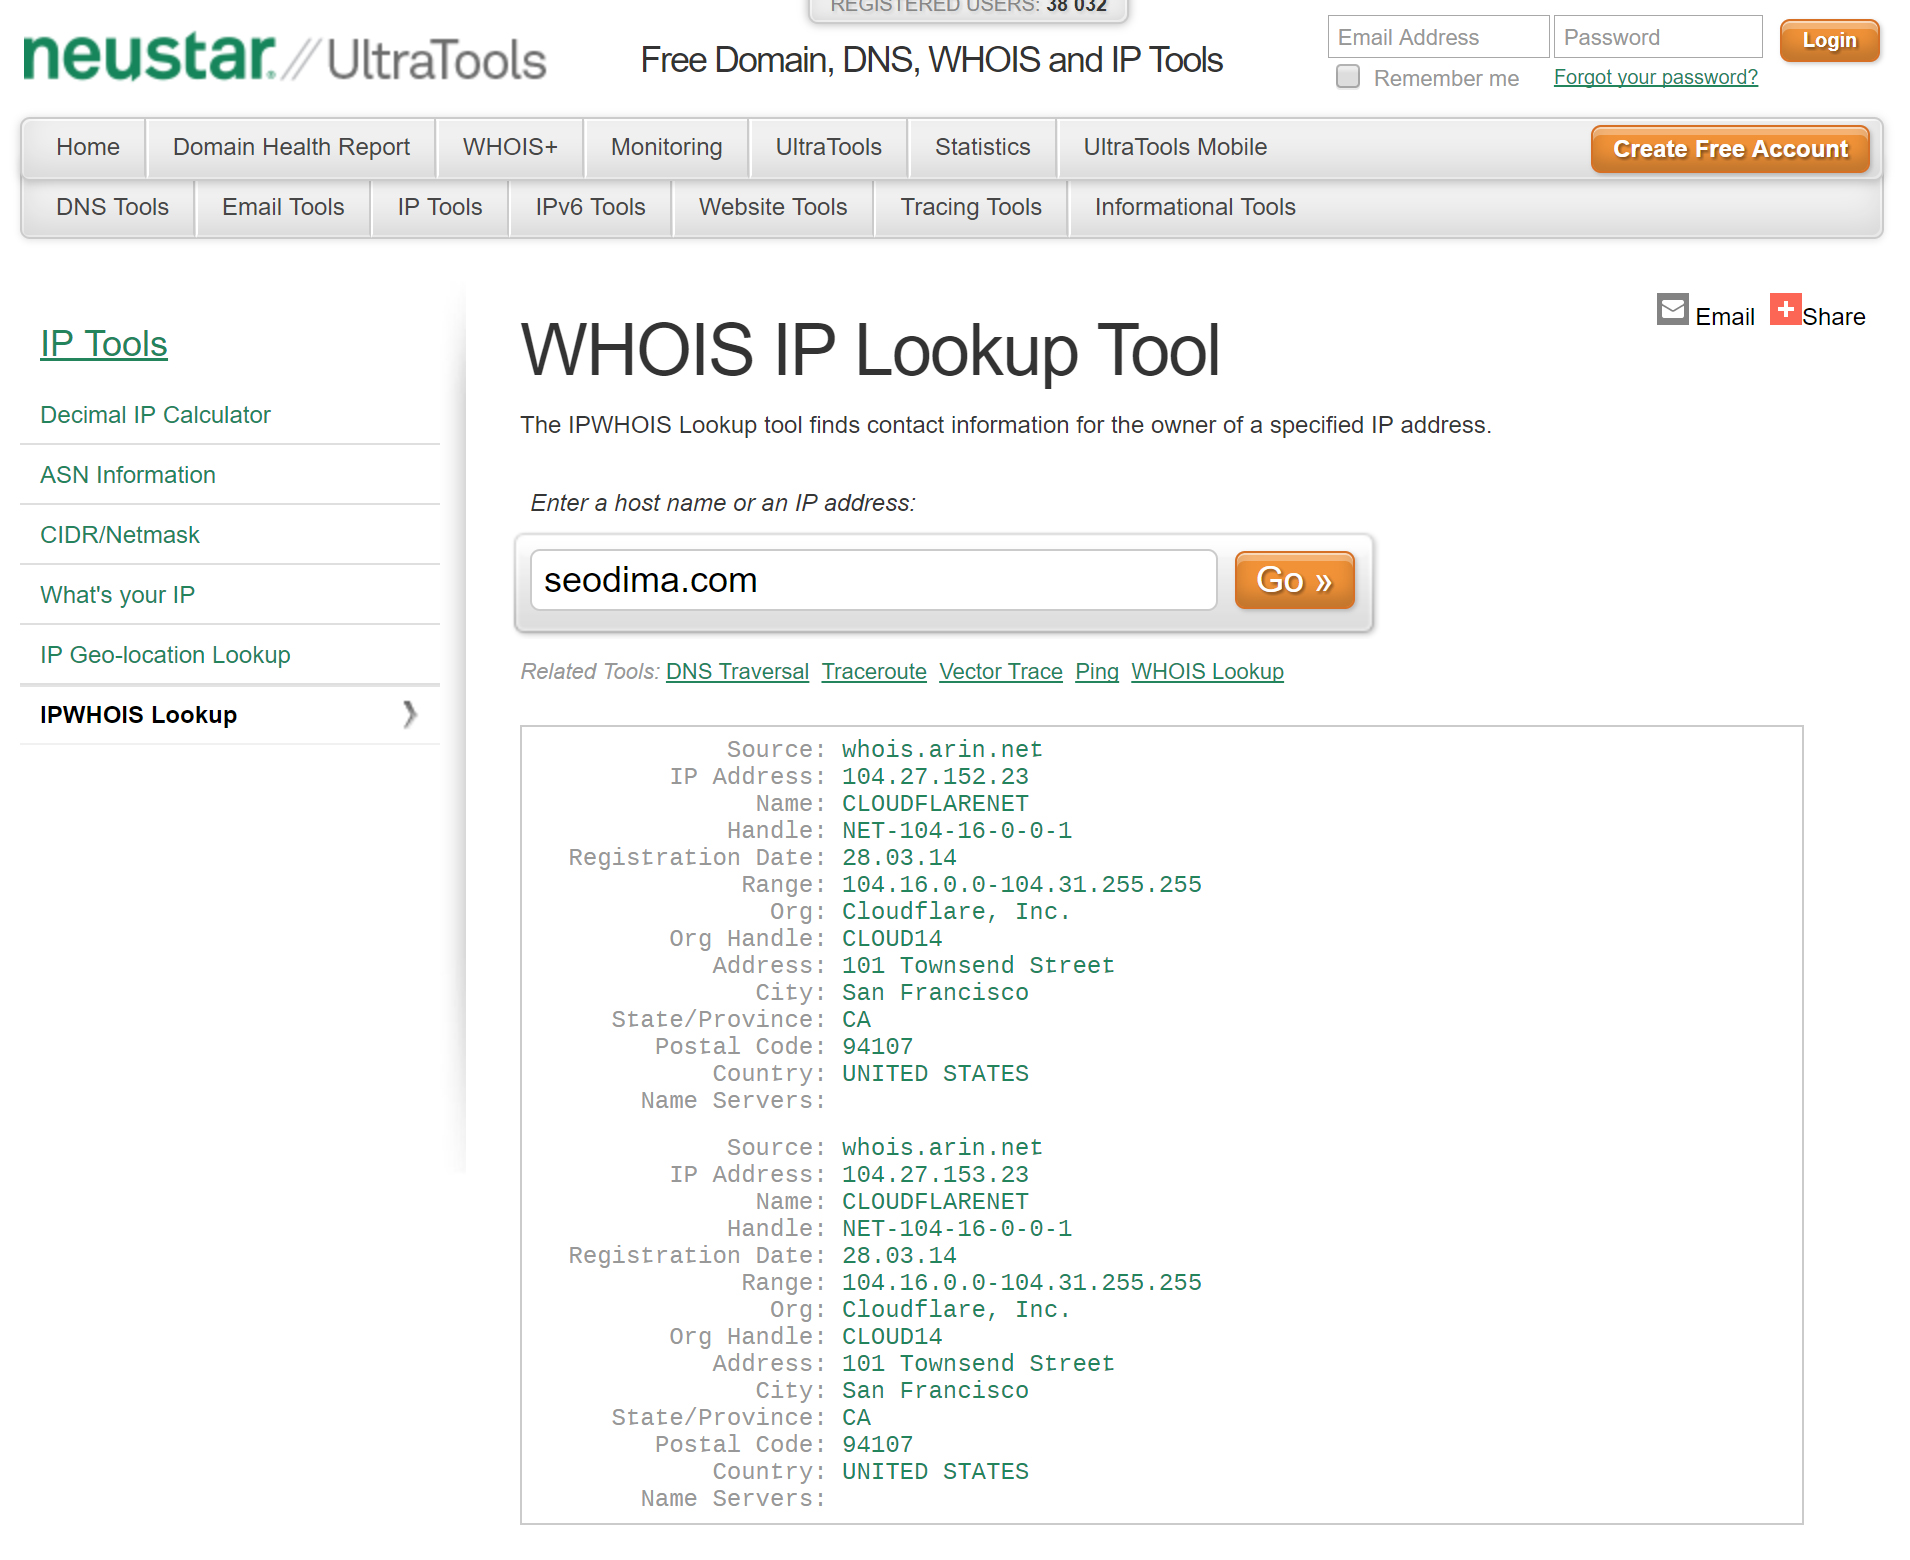Click the neustar UltraTools logo
This screenshot has height=1560, width=1910.
[x=285, y=57]
